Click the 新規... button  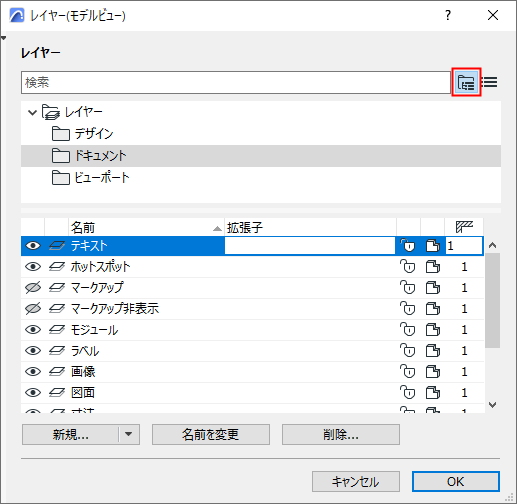click(70, 434)
